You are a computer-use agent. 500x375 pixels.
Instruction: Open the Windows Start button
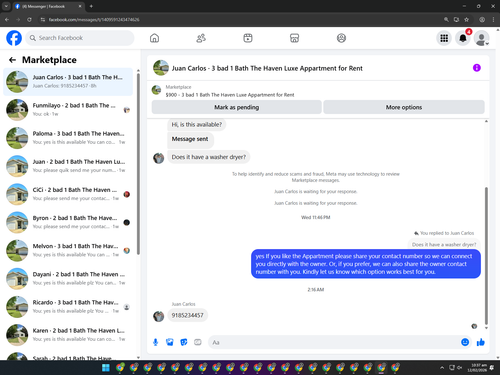pyautogui.click(x=106, y=368)
